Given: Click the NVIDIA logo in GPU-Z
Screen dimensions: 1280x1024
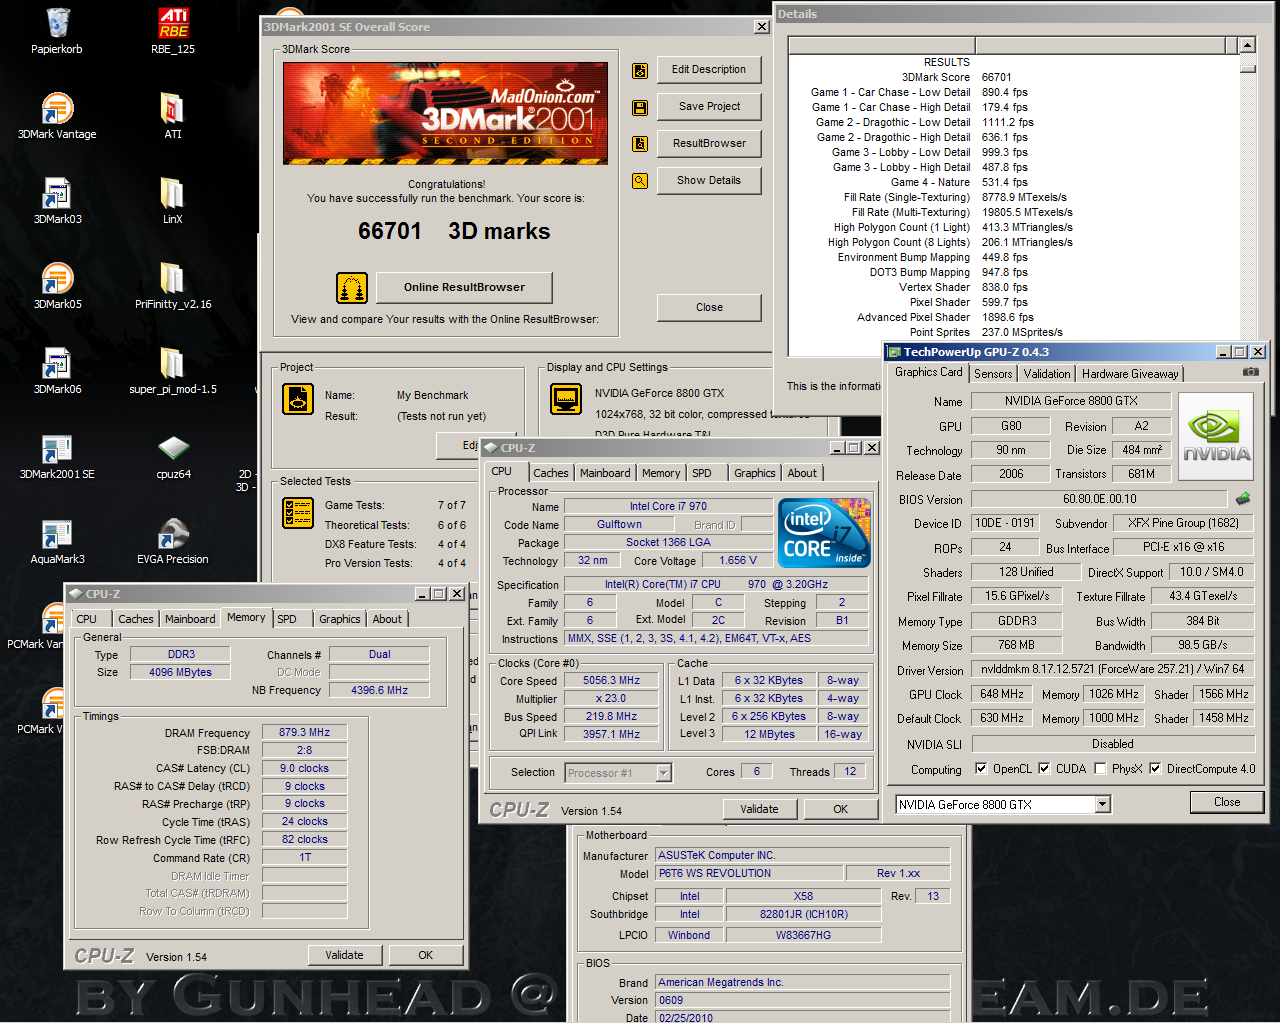Looking at the screenshot, I should click(1215, 436).
